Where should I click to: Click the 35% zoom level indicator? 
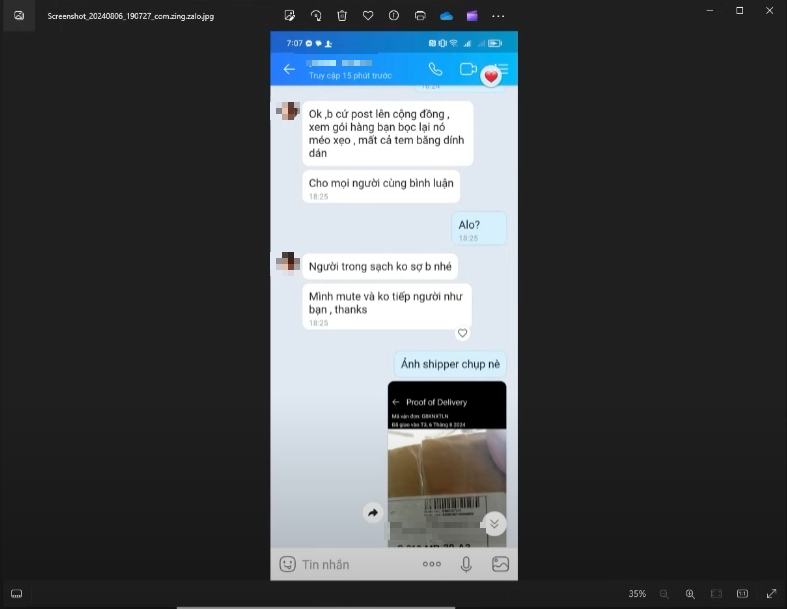(x=637, y=594)
